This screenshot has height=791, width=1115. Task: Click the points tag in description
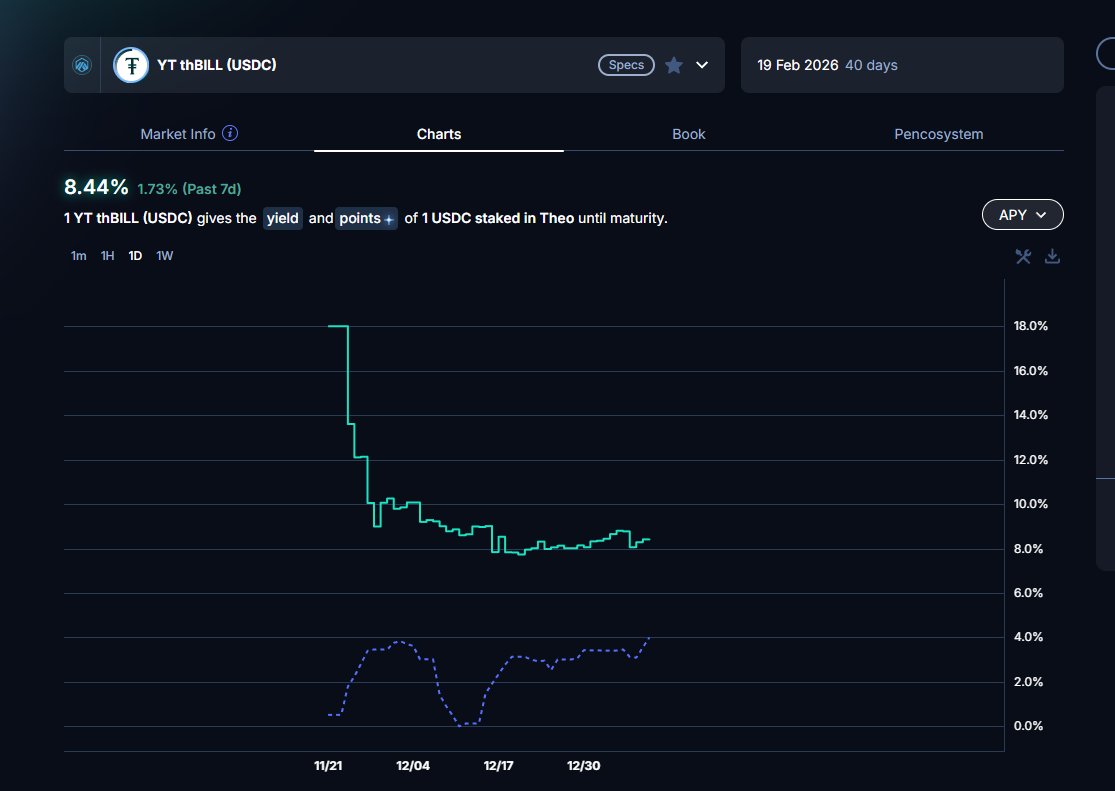366,218
